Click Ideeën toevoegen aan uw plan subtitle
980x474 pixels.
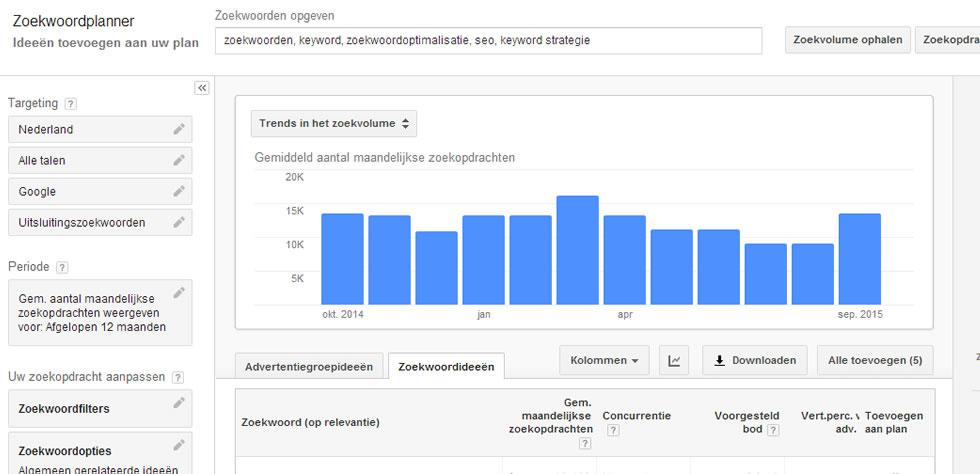point(106,43)
